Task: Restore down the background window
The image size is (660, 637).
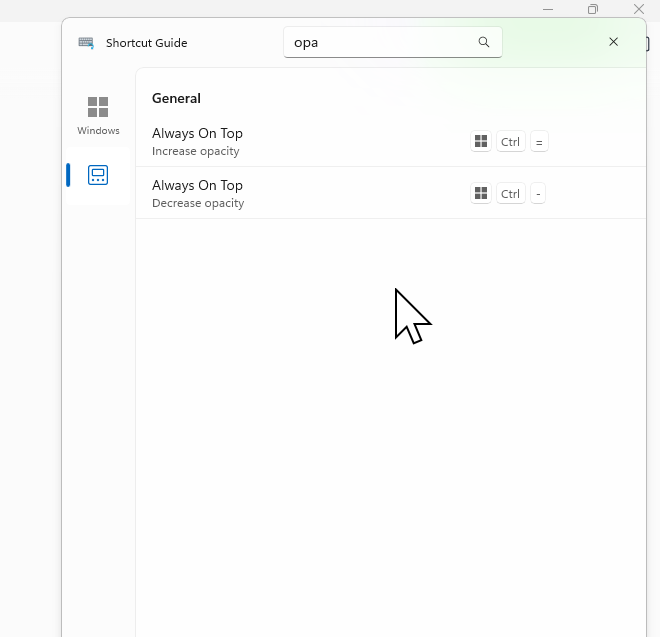Action: click(593, 9)
